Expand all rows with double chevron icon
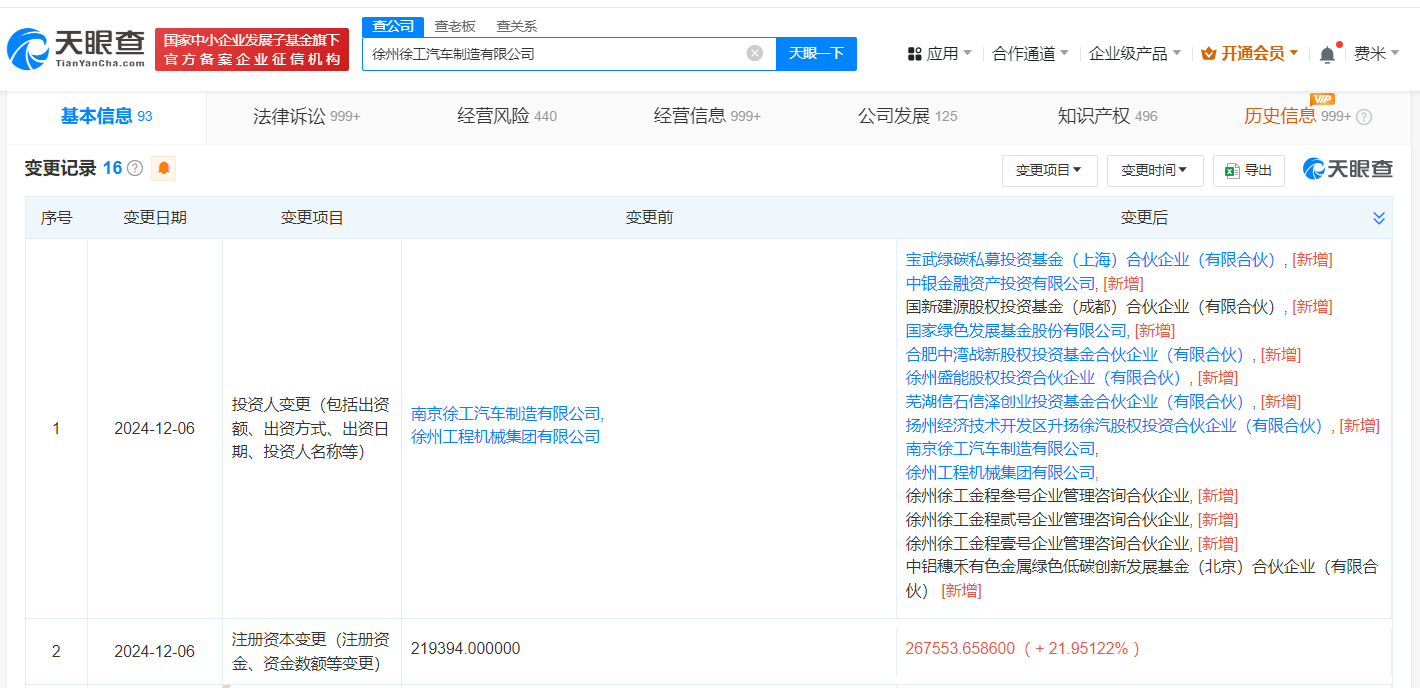The width and height of the screenshot is (1420, 688). [1379, 218]
